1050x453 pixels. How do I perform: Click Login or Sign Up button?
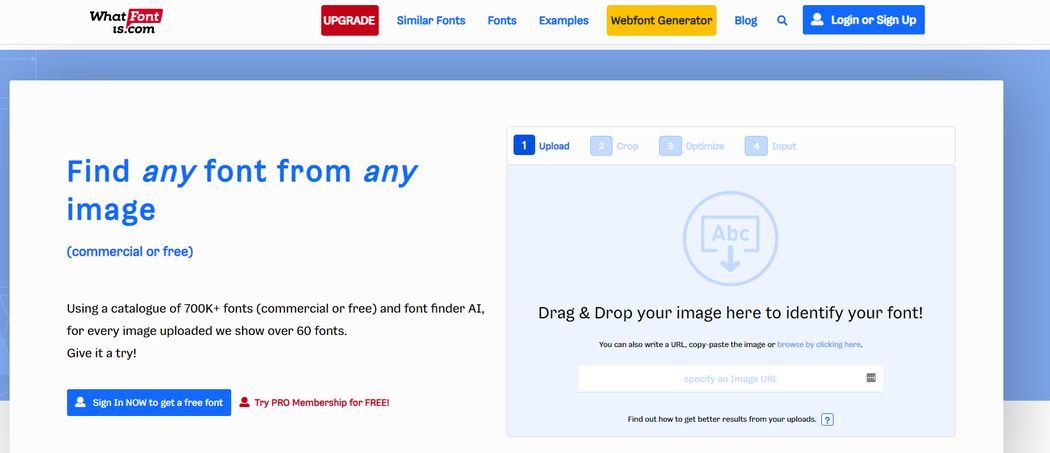(x=863, y=20)
